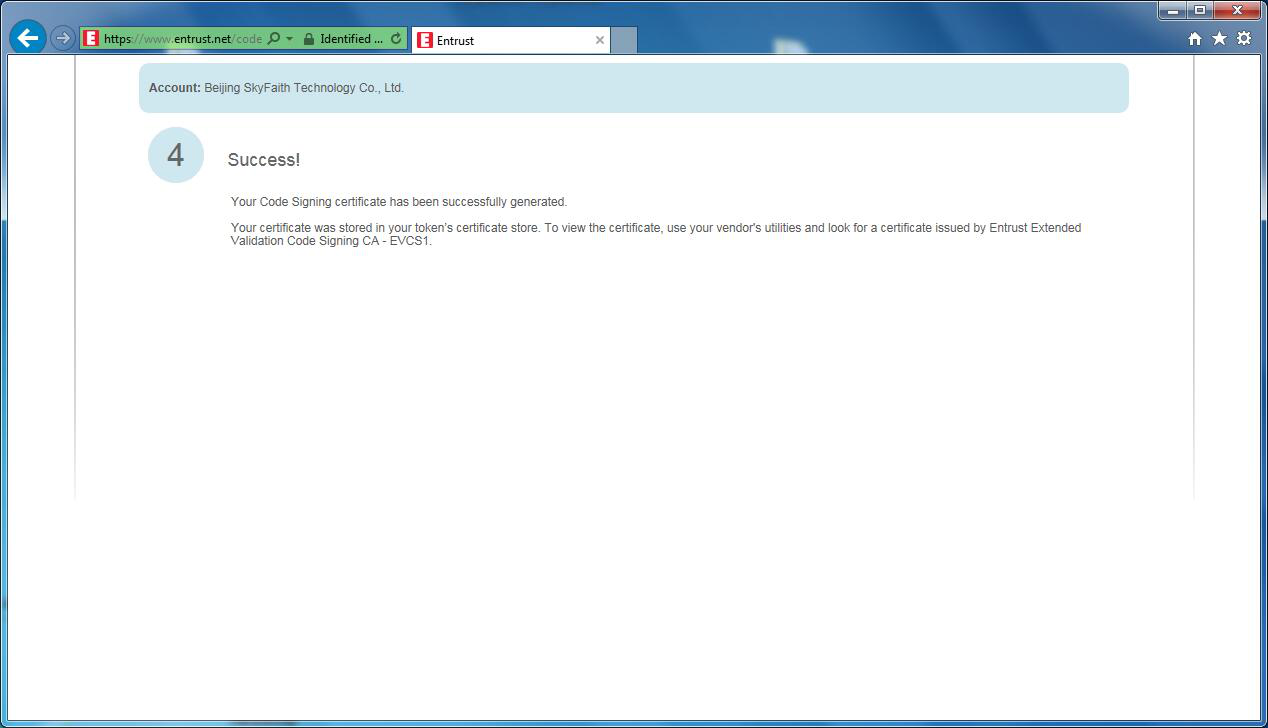Open the Tools gear menu
This screenshot has width=1268, height=728.
click(x=1244, y=38)
